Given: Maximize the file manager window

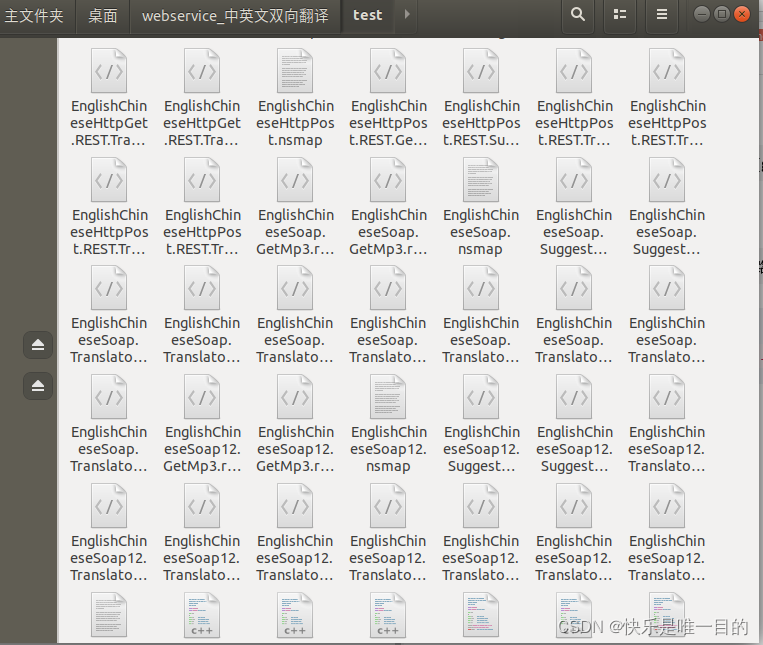Looking at the screenshot, I should (722, 14).
